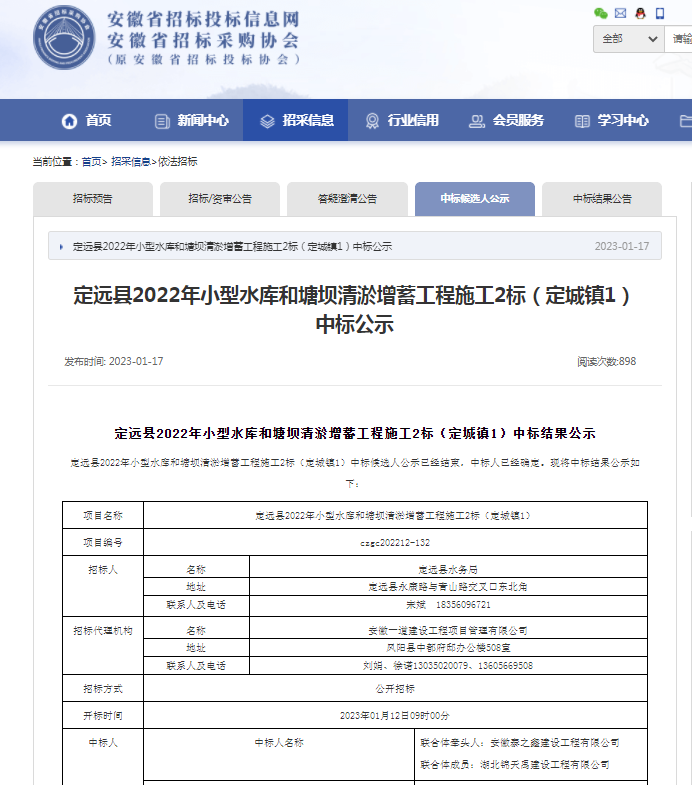The image size is (692, 785).
Task: Select the 答疑澄清公告 tab
Action: [x=347, y=199]
